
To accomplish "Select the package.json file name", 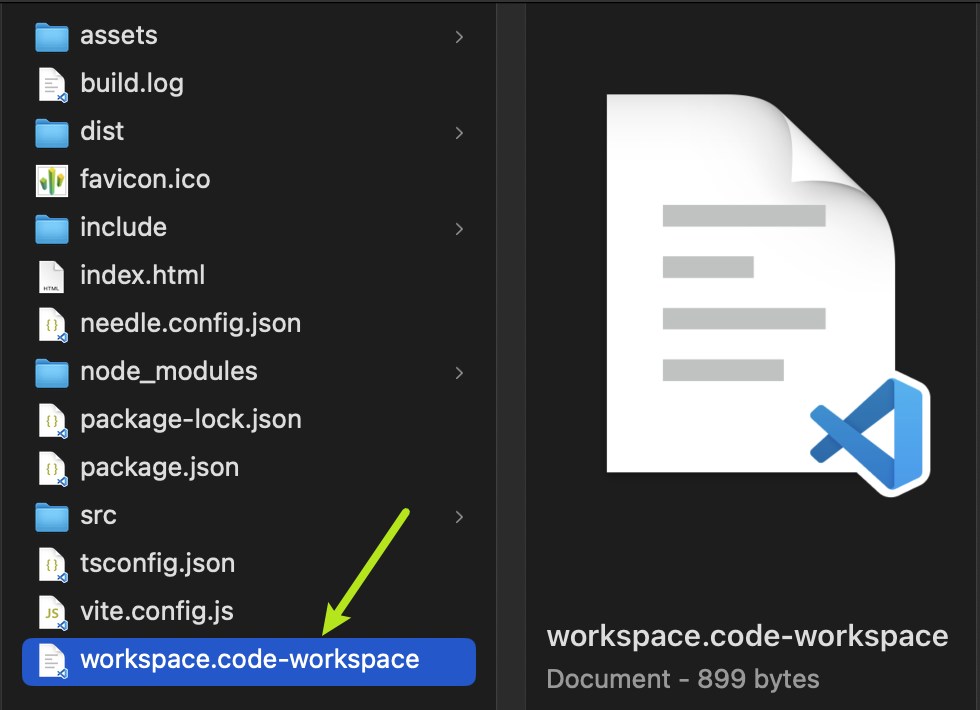I will (x=159, y=468).
